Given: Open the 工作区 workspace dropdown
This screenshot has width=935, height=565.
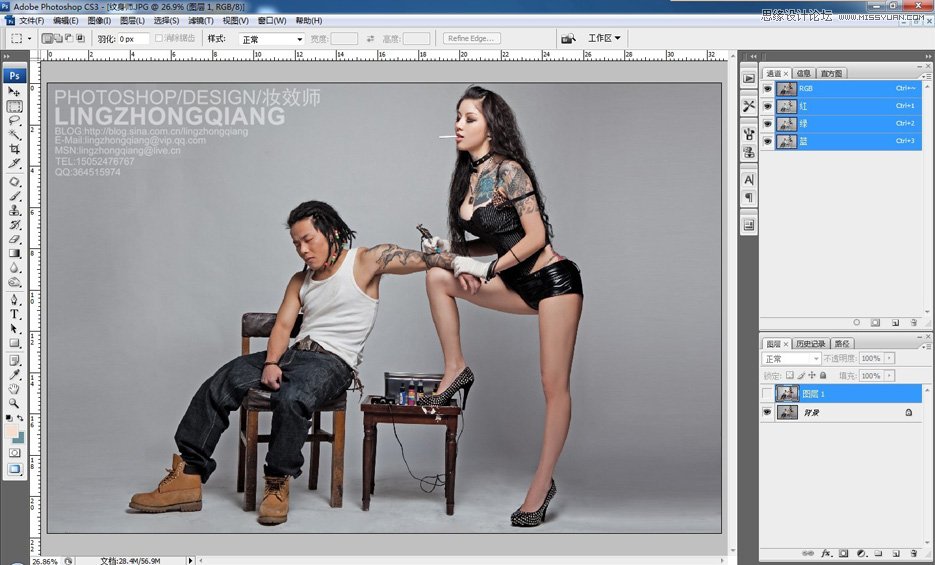Looking at the screenshot, I should tap(604, 38).
